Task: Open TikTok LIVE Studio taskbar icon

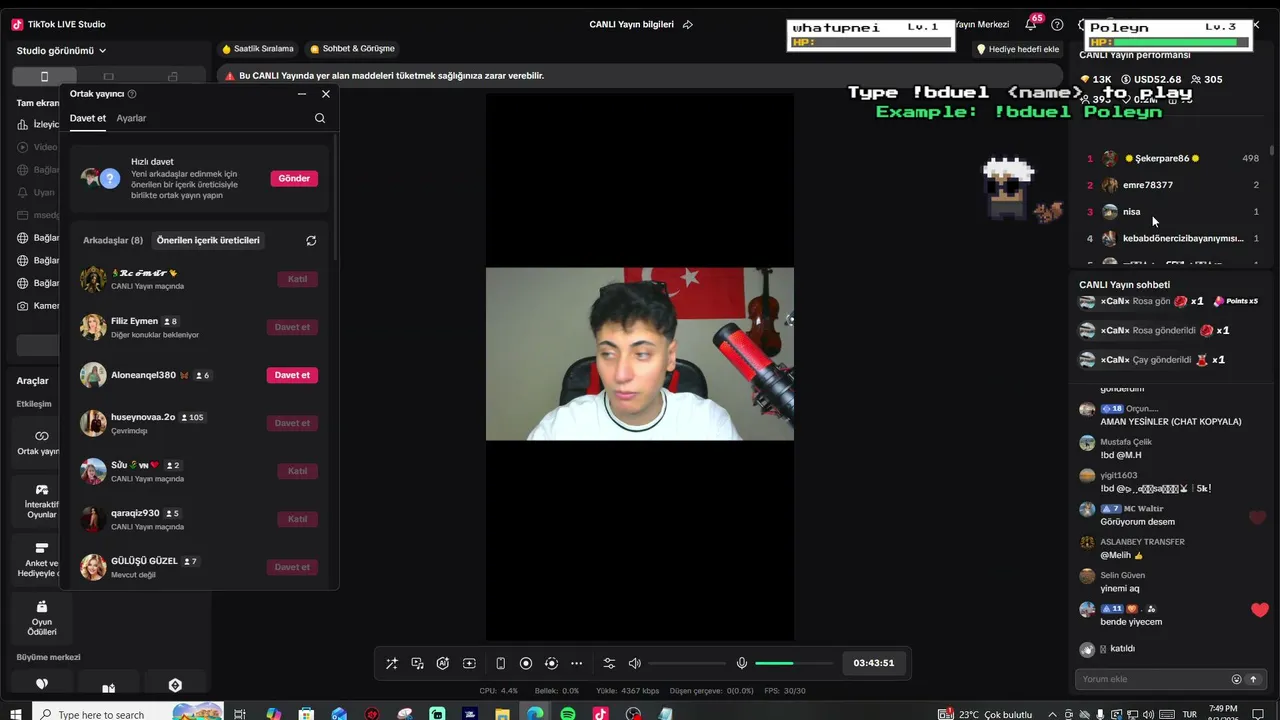Action: coord(600,714)
